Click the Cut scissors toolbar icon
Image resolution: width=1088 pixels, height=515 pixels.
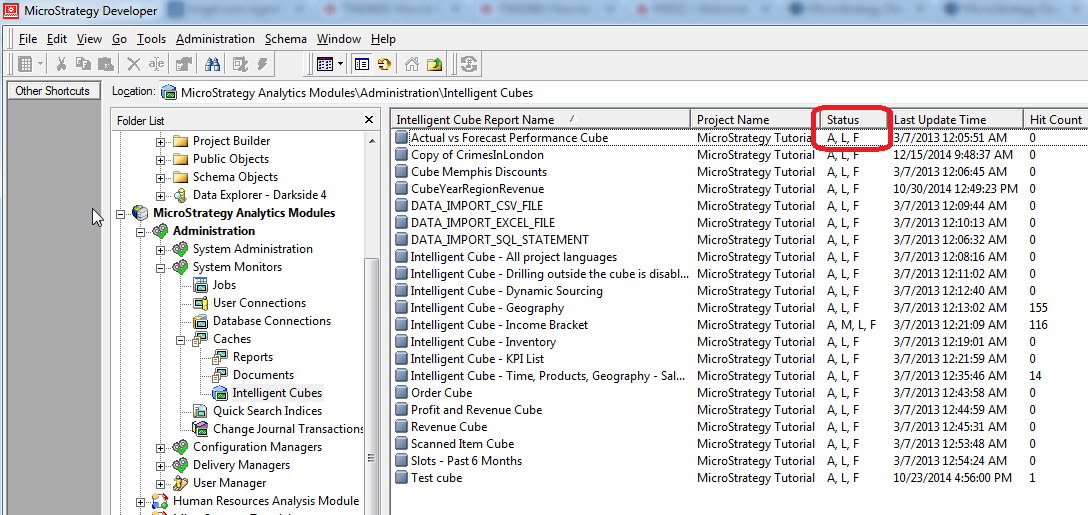pos(61,64)
